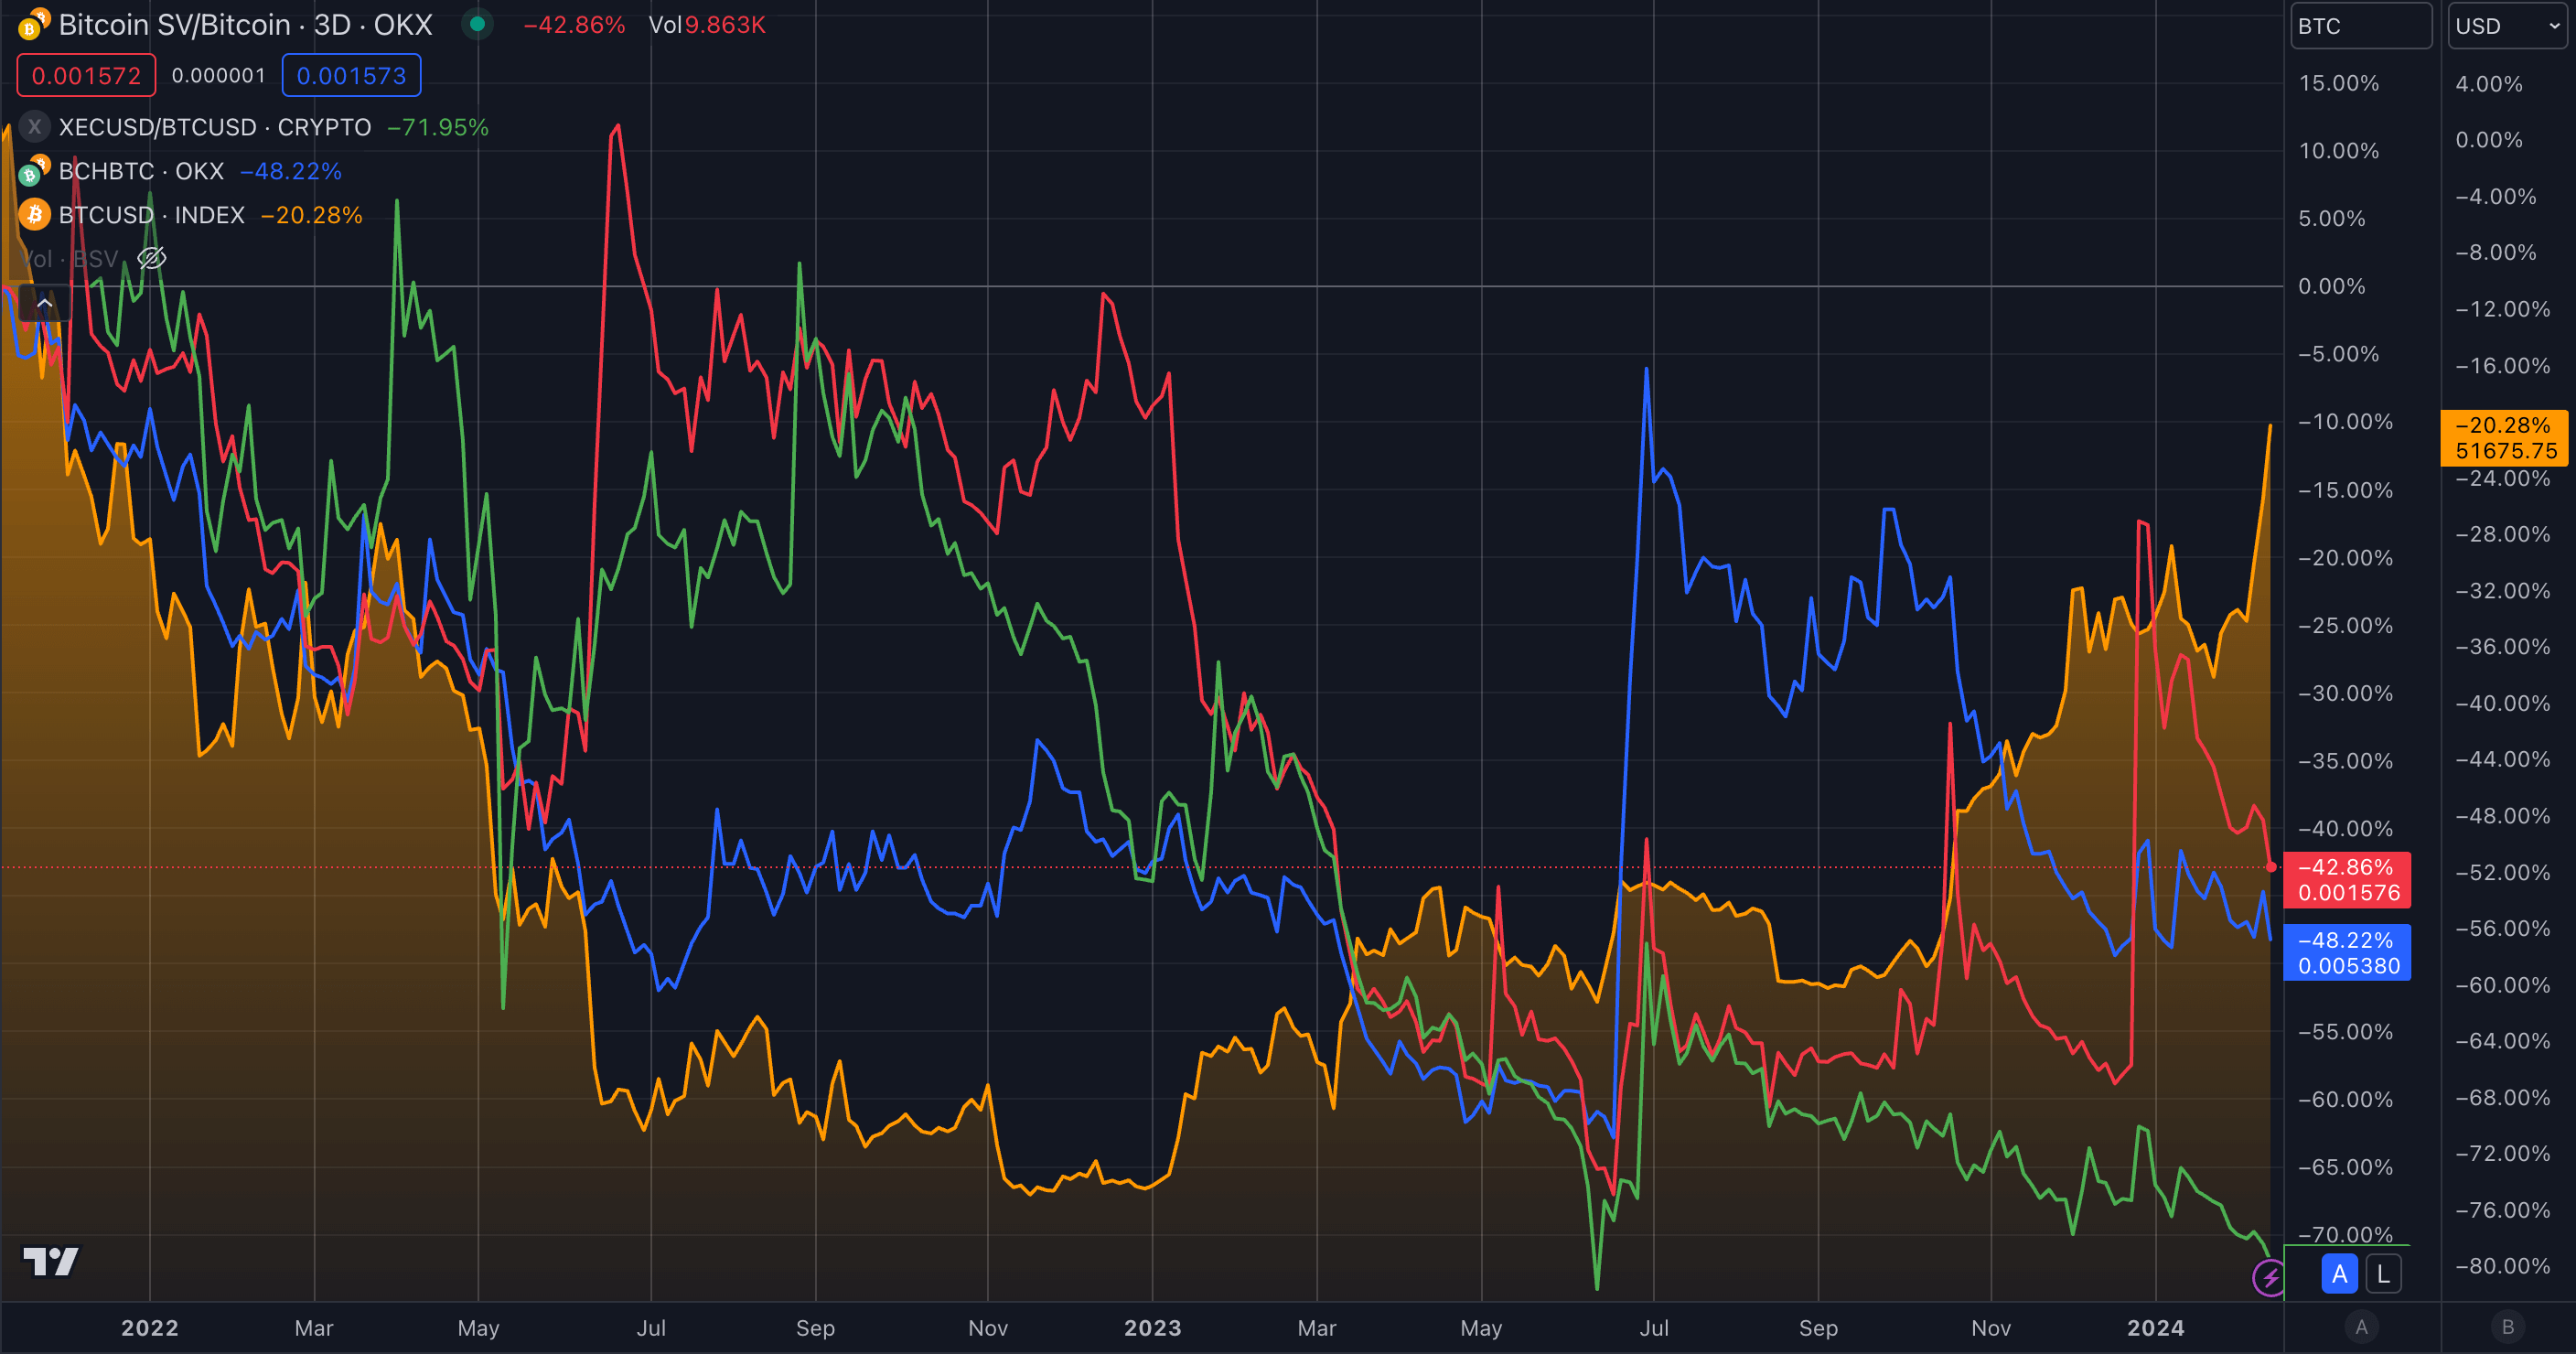The image size is (2576, 1354).
Task: Click the blue -48.22% legend value
Action: coord(291,172)
